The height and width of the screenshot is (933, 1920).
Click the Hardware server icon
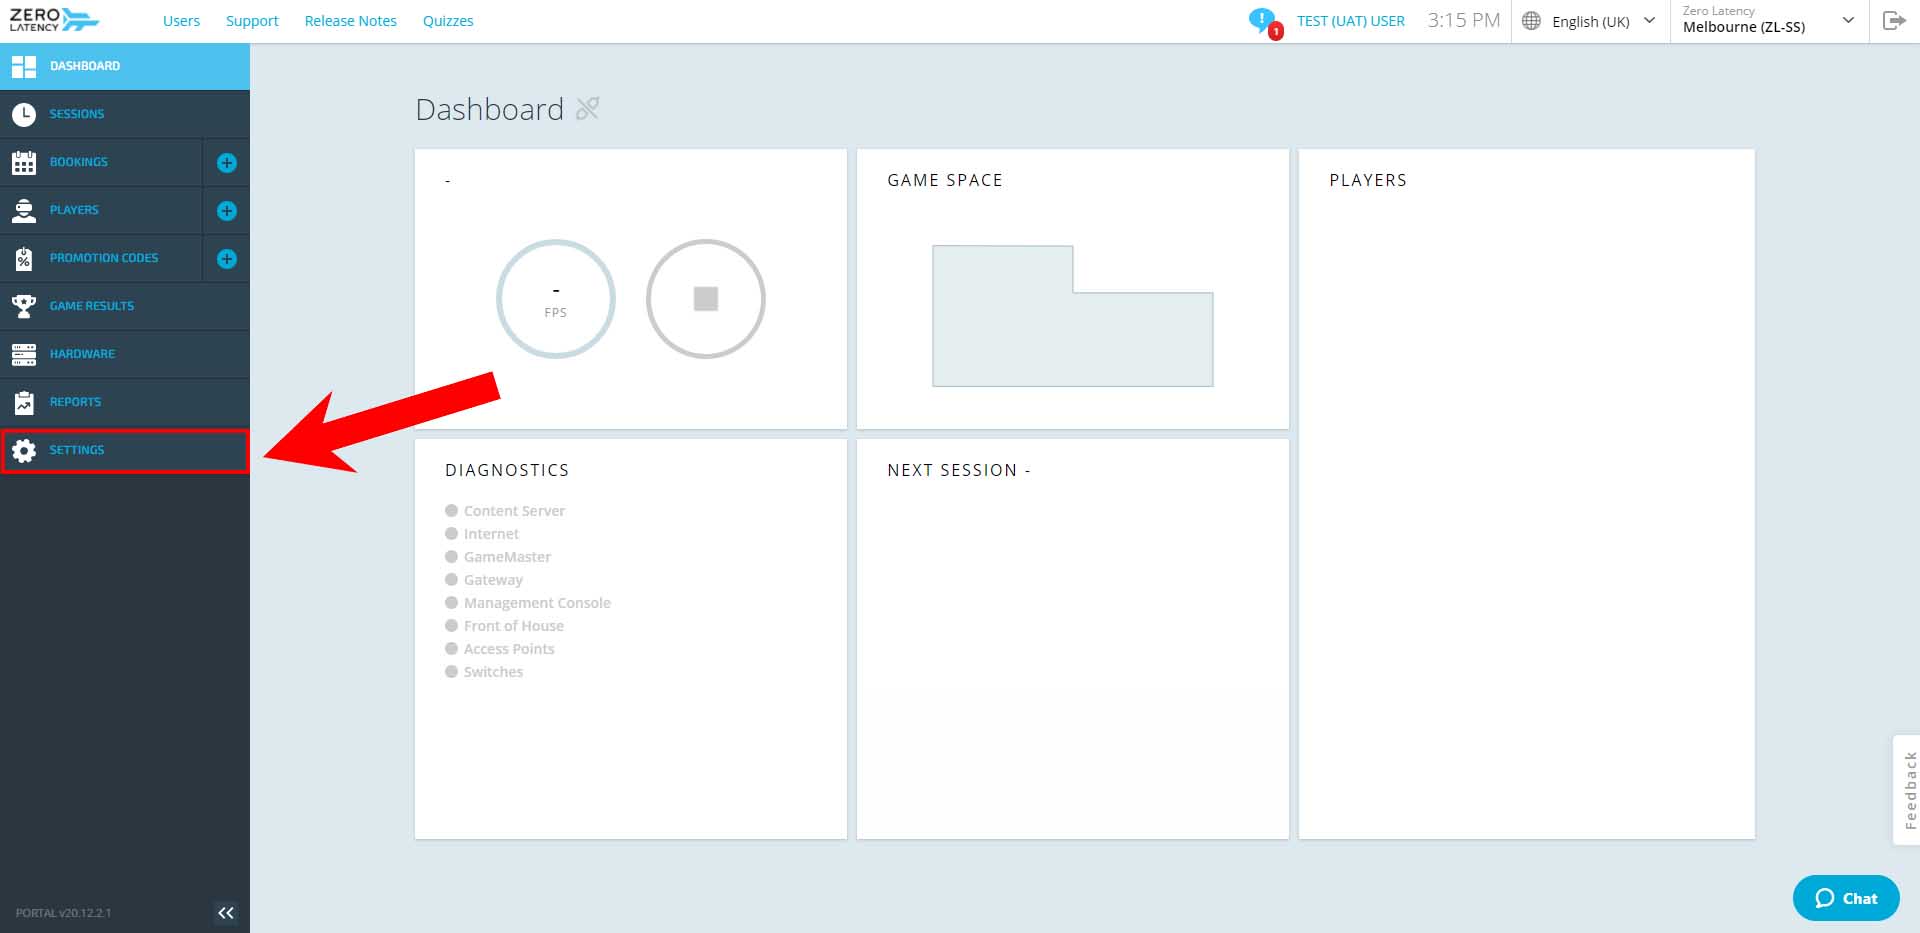click(24, 354)
